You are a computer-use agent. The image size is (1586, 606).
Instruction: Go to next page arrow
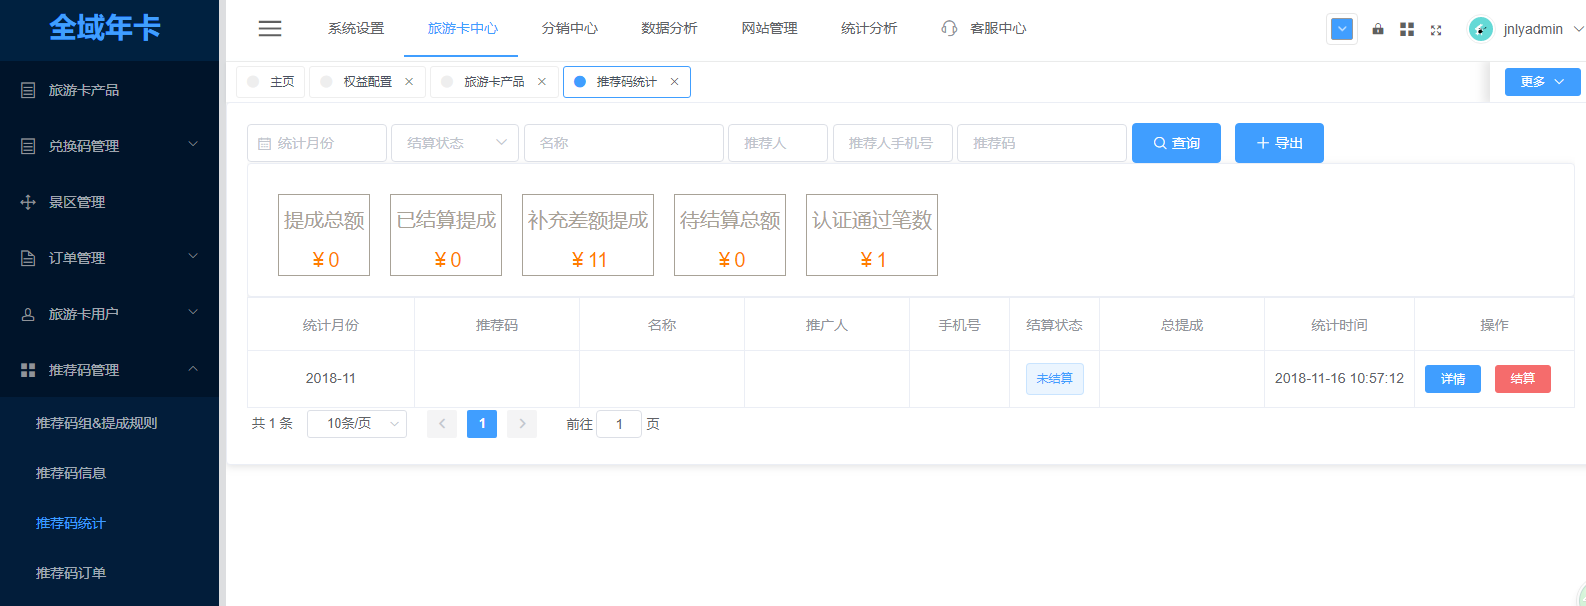pyautogui.click(x=522, y=424)
